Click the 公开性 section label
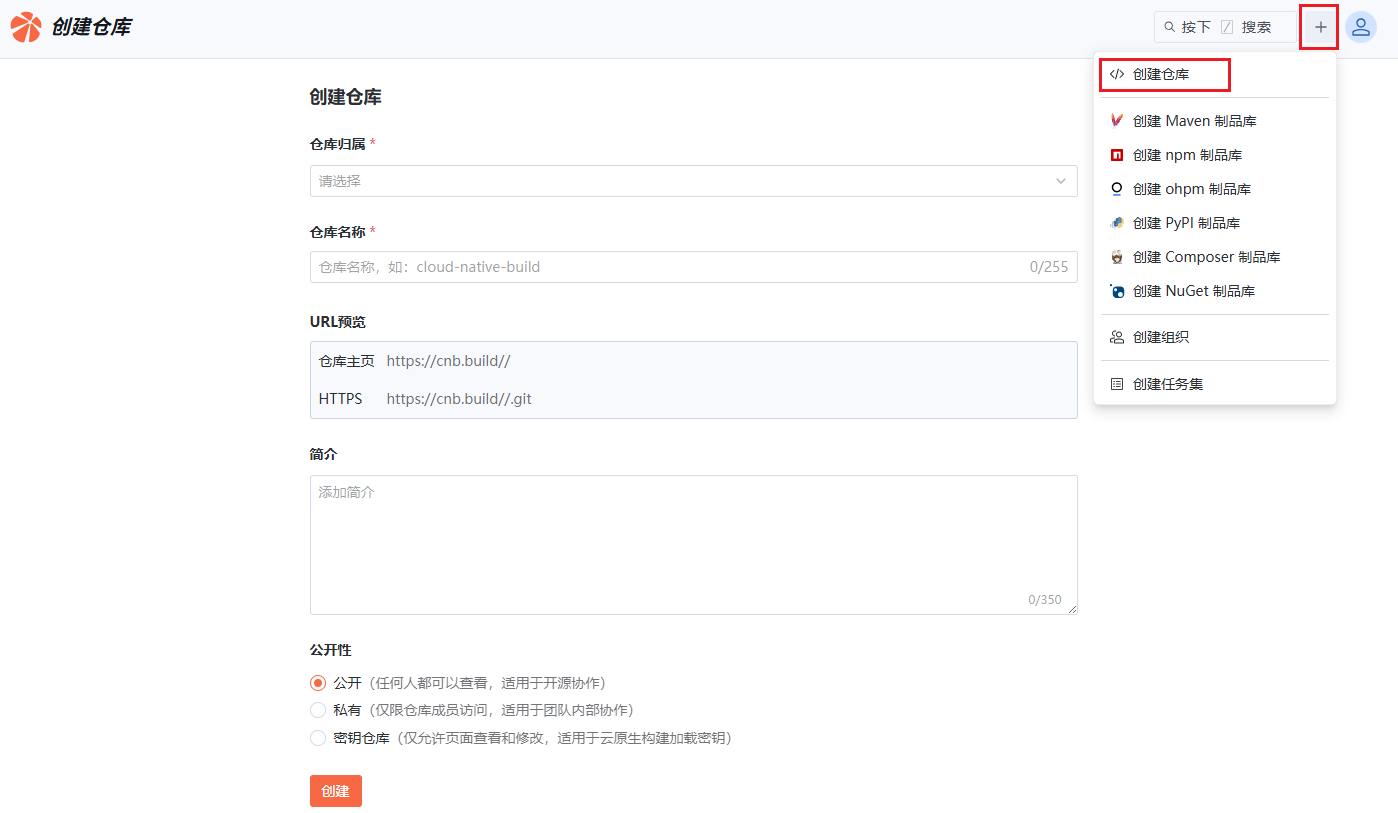 [x=331, y=650]
